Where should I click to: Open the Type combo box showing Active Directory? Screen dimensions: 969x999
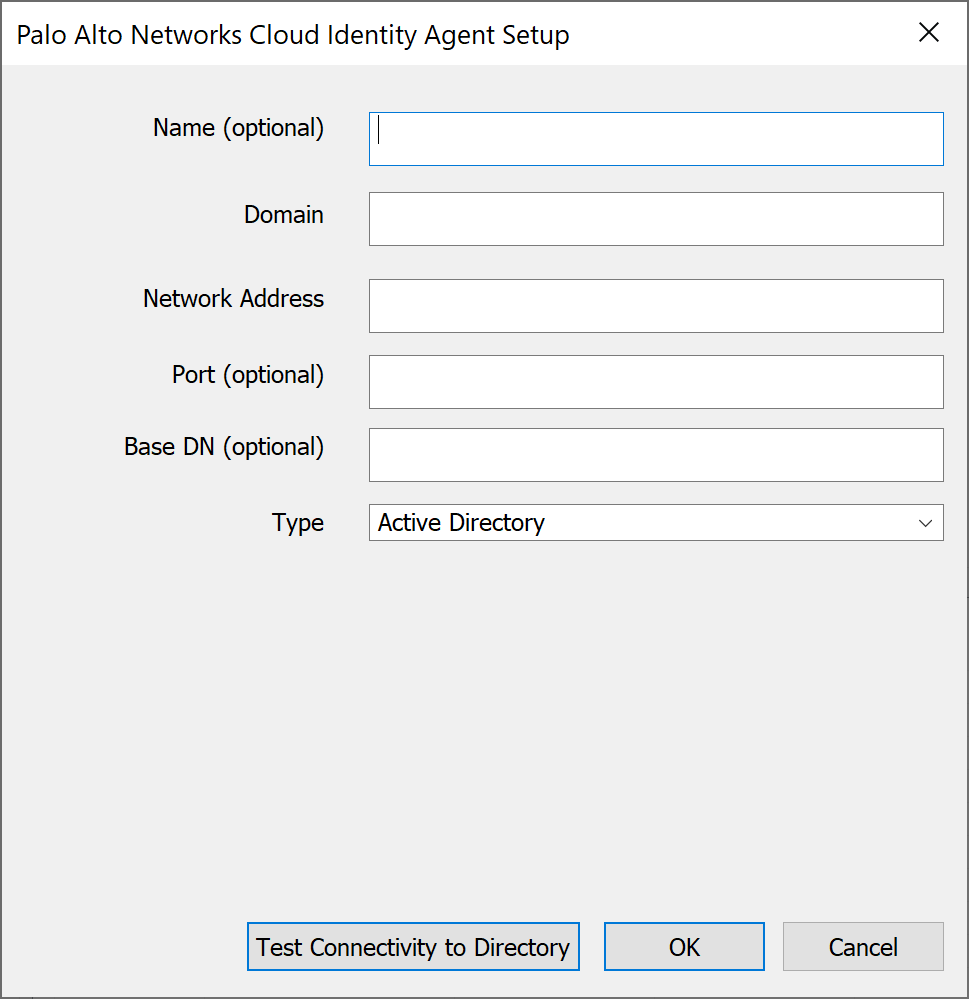tap(656, 523)
